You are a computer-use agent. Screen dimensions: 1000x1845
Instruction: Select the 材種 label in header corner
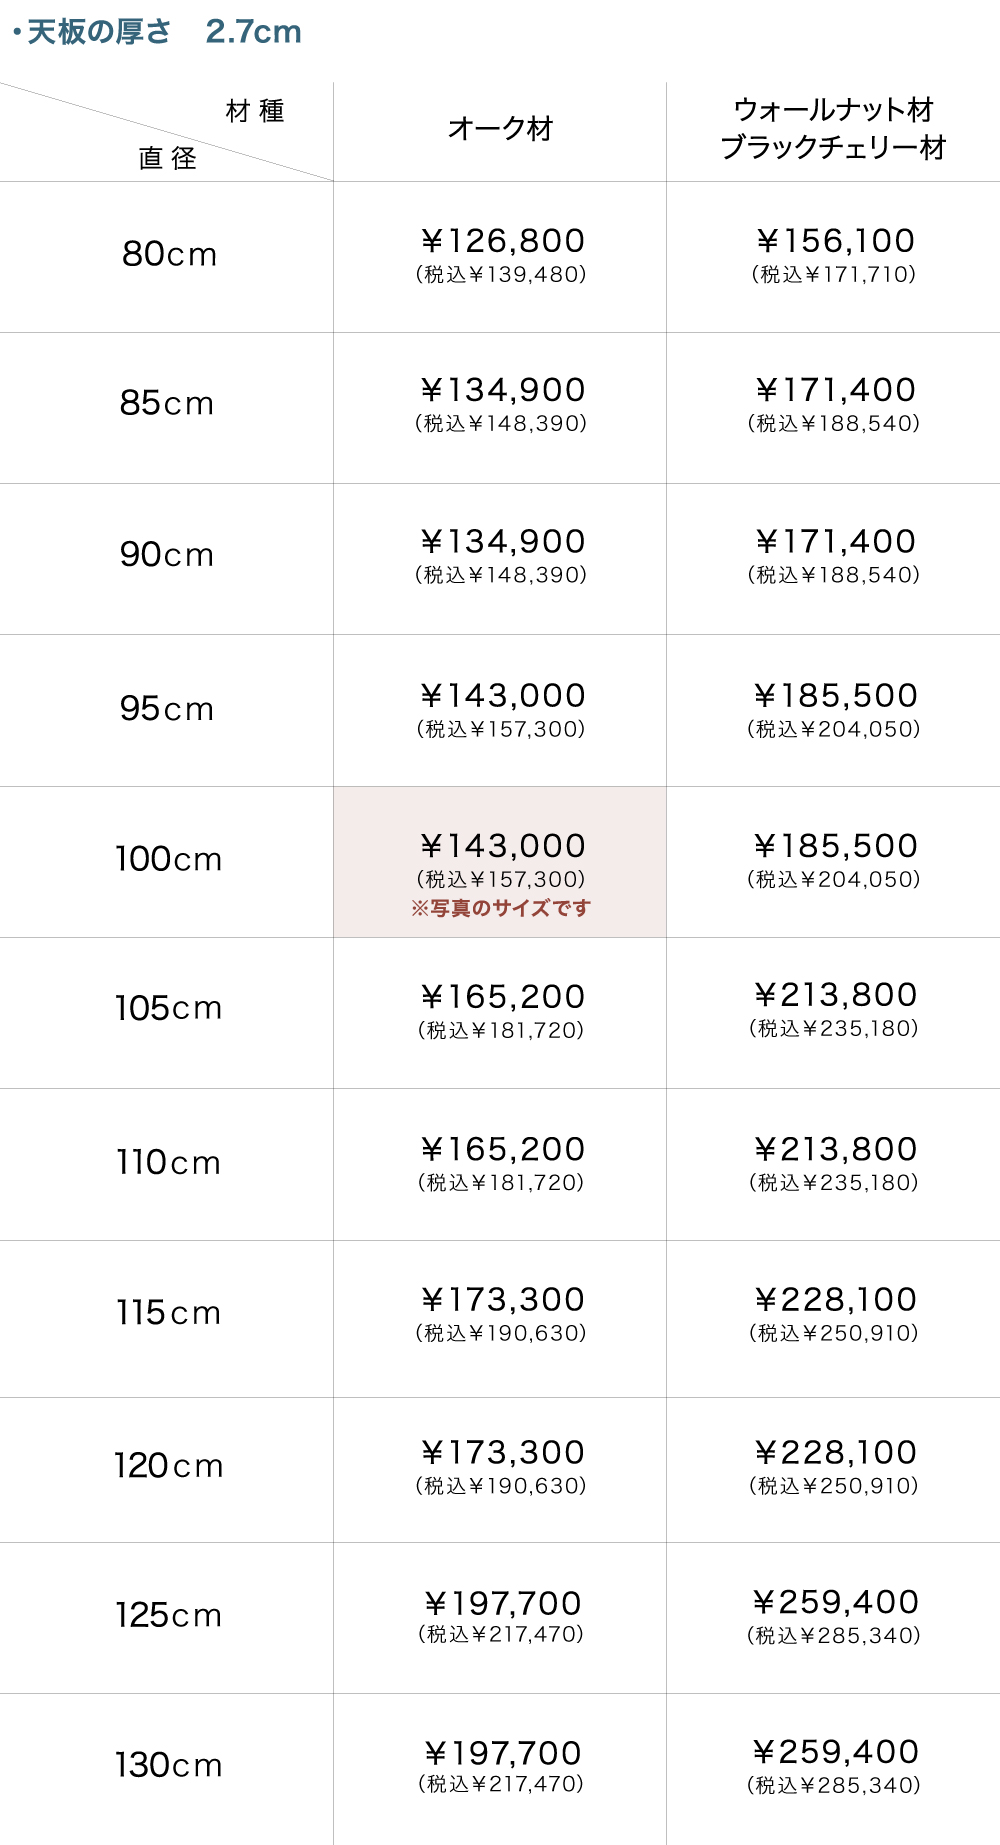point(255,111)
